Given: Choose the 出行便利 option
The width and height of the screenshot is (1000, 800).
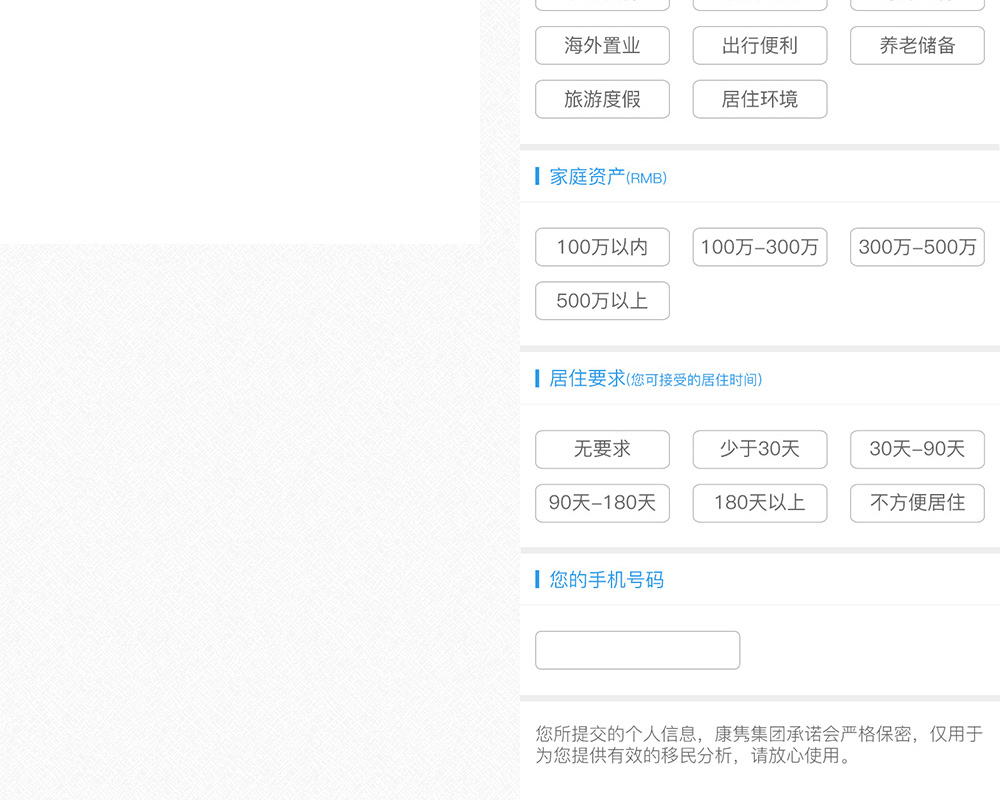Looking at the screenshot, I should pos(760,45).
